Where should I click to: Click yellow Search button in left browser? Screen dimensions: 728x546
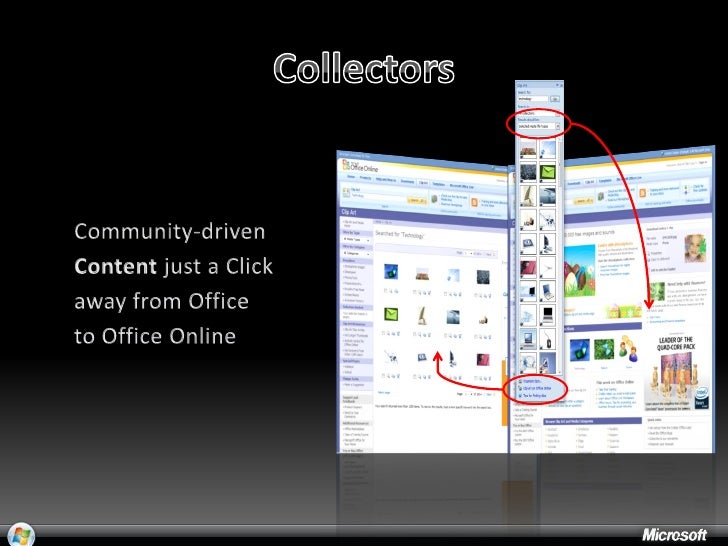[x=417, y=201]
